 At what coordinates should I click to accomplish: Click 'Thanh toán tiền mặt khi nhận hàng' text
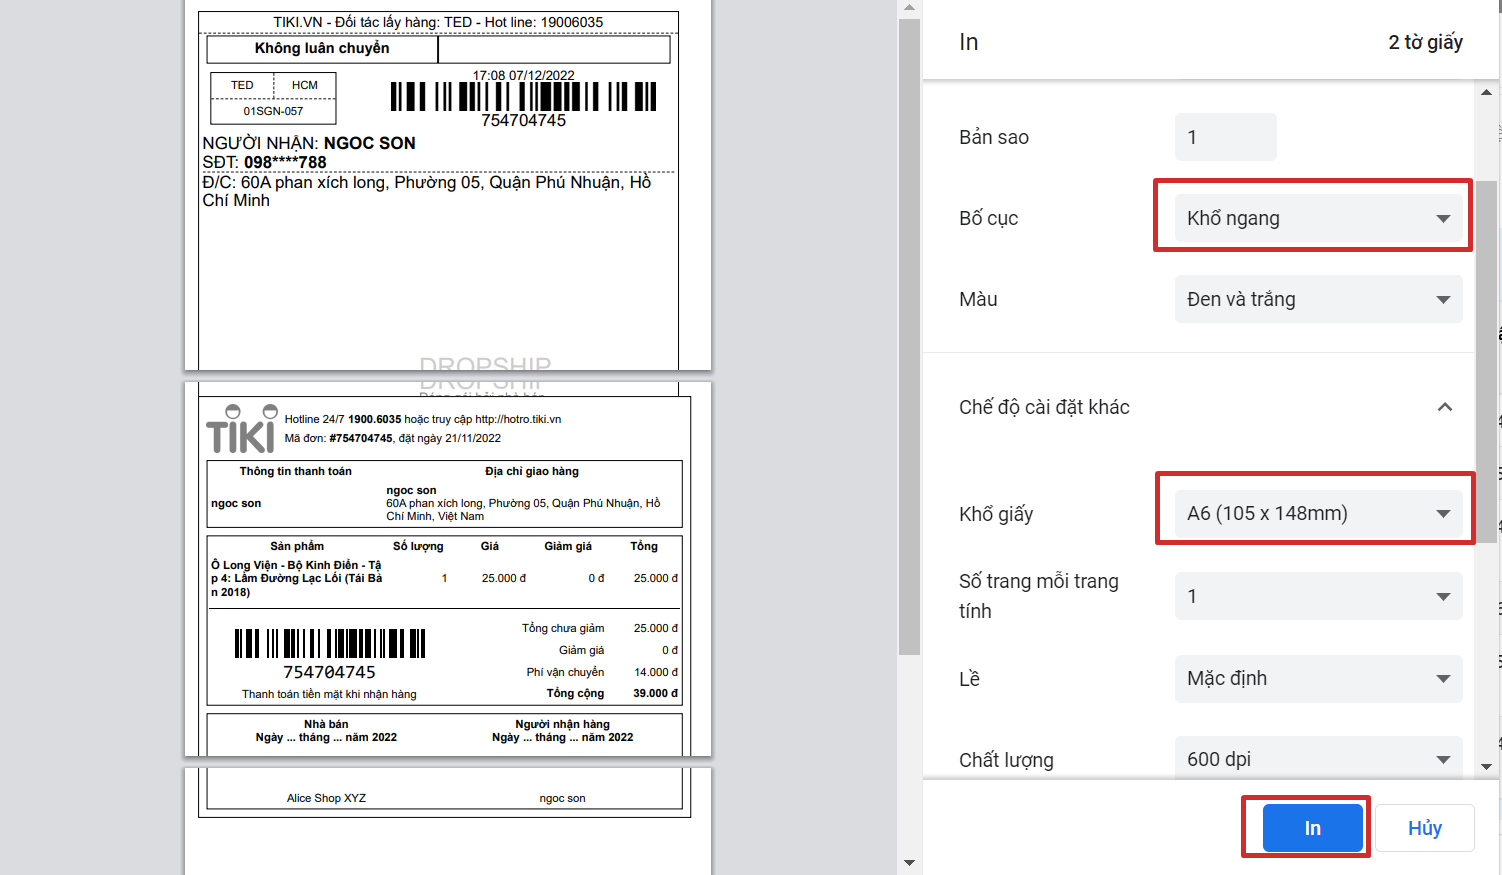[329, 694]
